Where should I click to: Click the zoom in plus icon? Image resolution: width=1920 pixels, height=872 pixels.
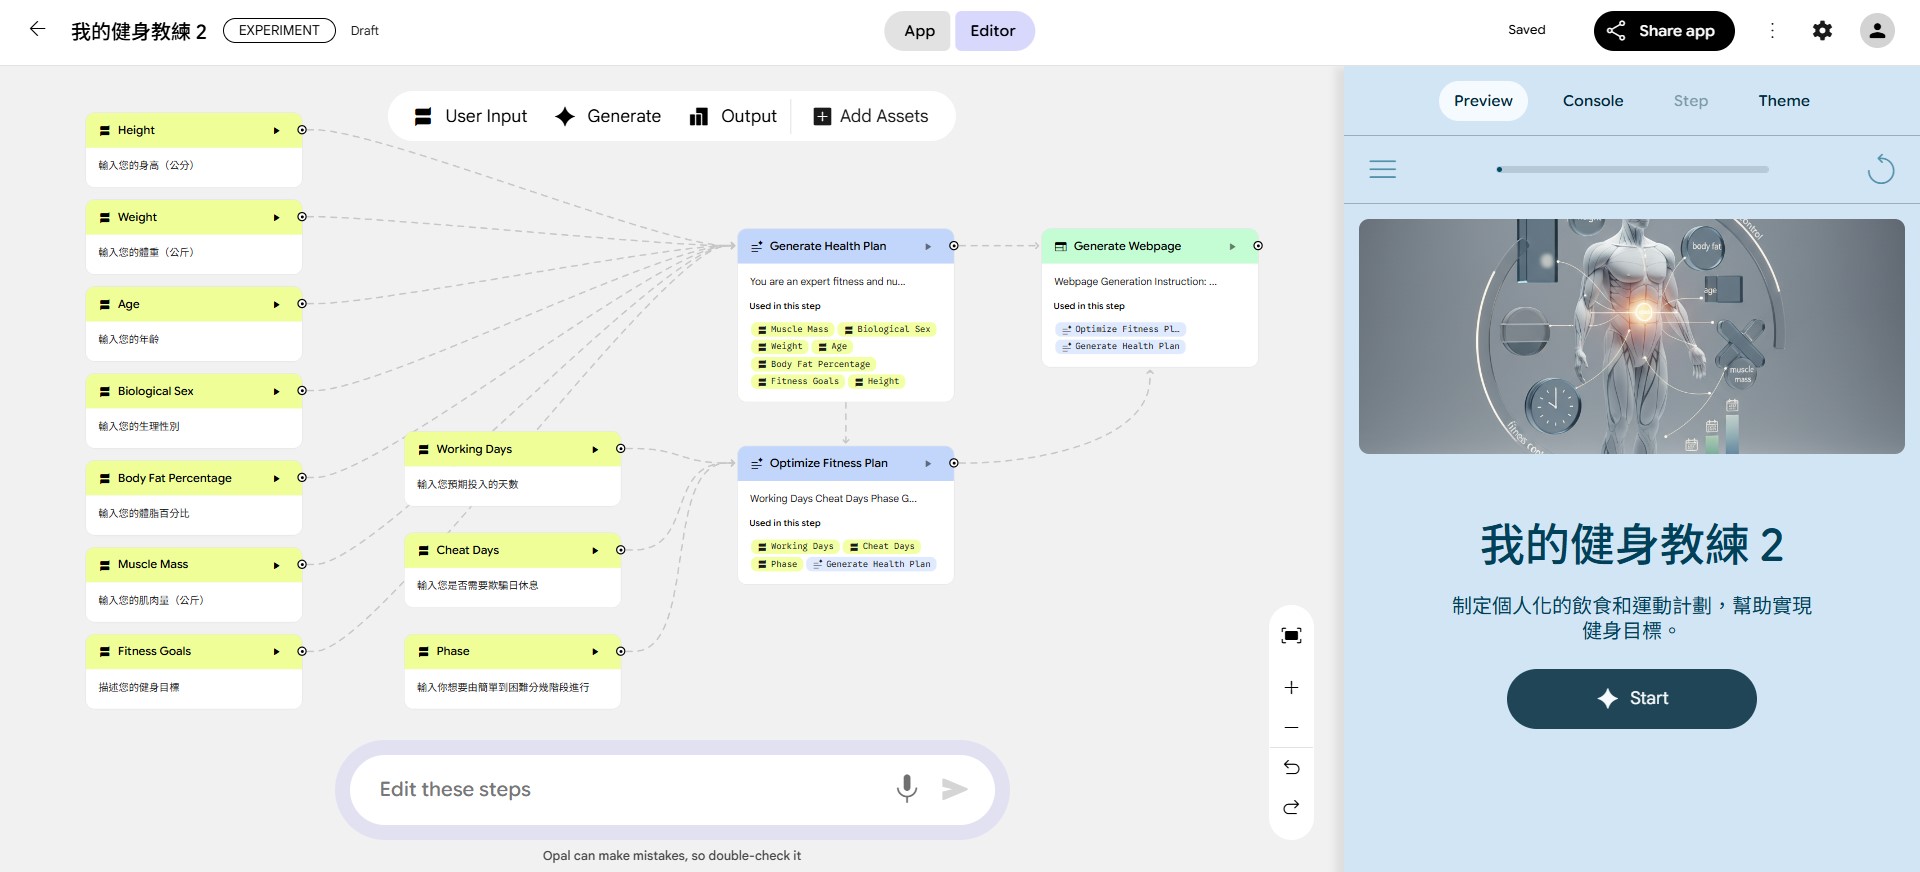pos(1291,688)
